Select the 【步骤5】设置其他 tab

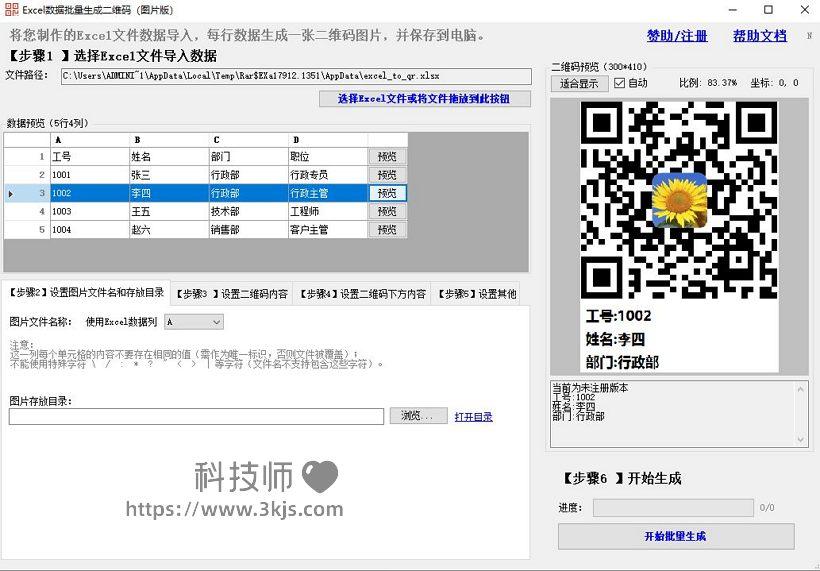coord(476,294)
